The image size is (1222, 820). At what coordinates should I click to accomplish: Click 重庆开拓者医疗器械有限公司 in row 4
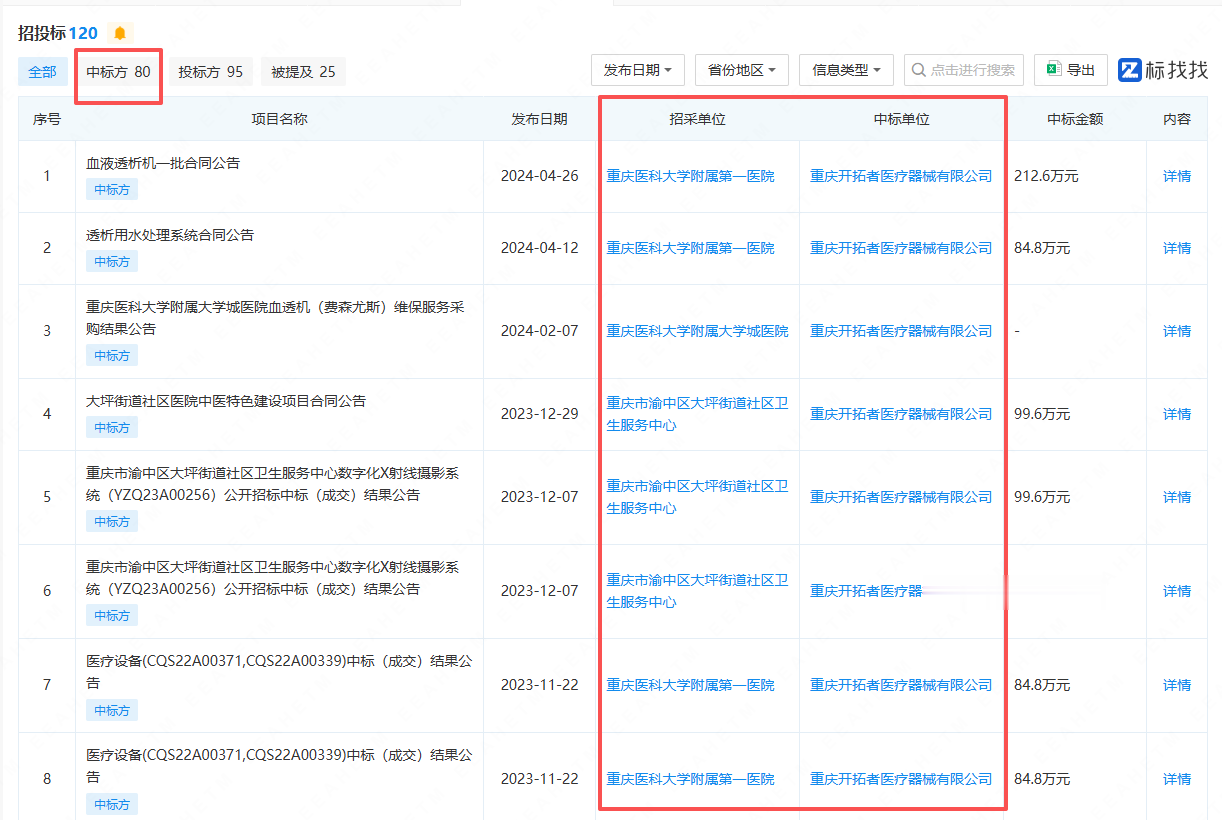coord(901,414)
